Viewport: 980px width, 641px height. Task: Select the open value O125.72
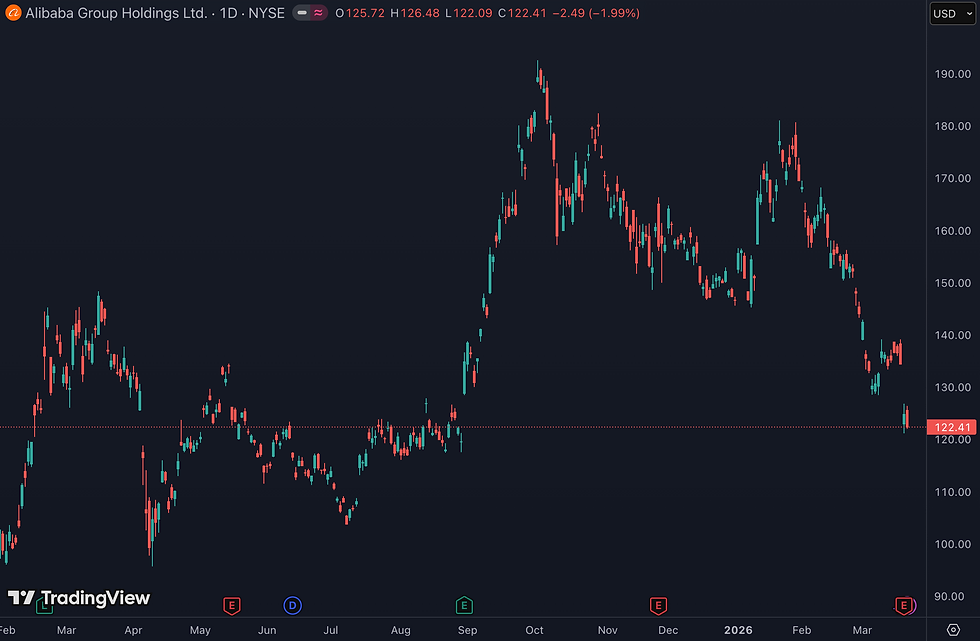pyautogui.click(x=360, y=13)
